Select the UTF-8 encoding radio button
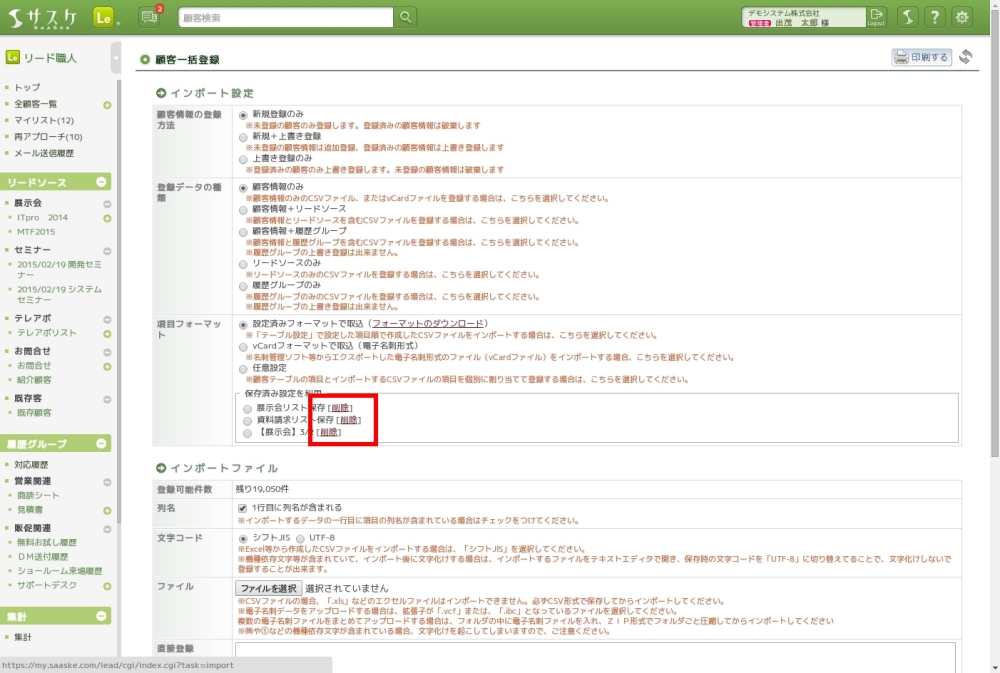1000x673 pixels. tap(300, 538)
